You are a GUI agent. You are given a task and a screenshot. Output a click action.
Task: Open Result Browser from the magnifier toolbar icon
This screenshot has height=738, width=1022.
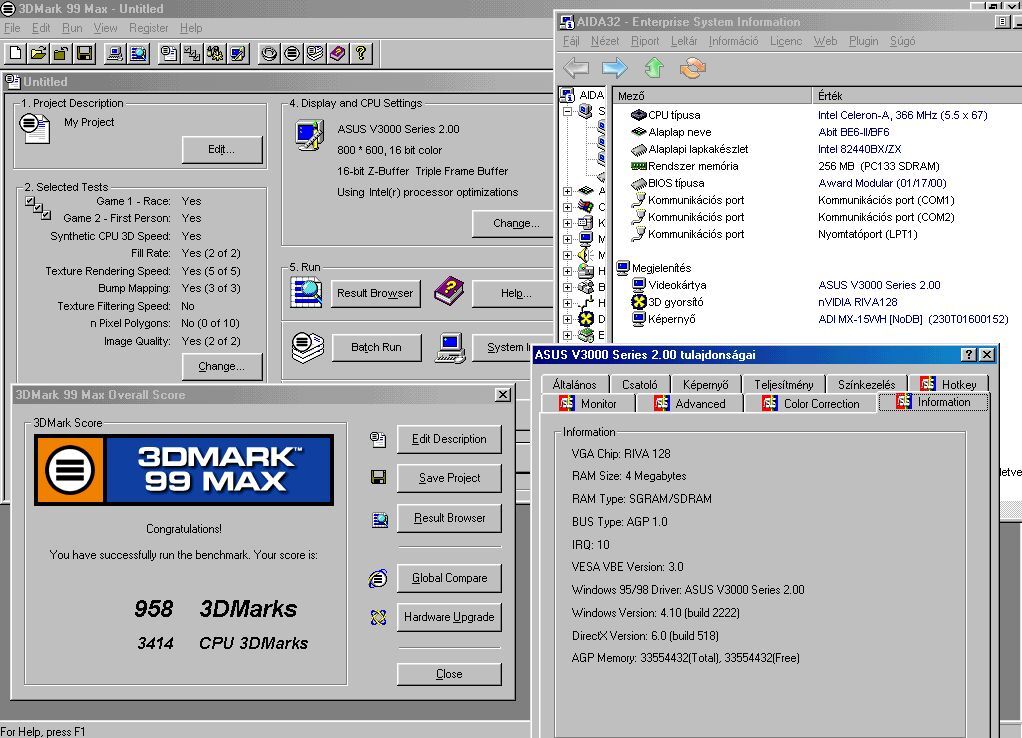pos(138,53)
